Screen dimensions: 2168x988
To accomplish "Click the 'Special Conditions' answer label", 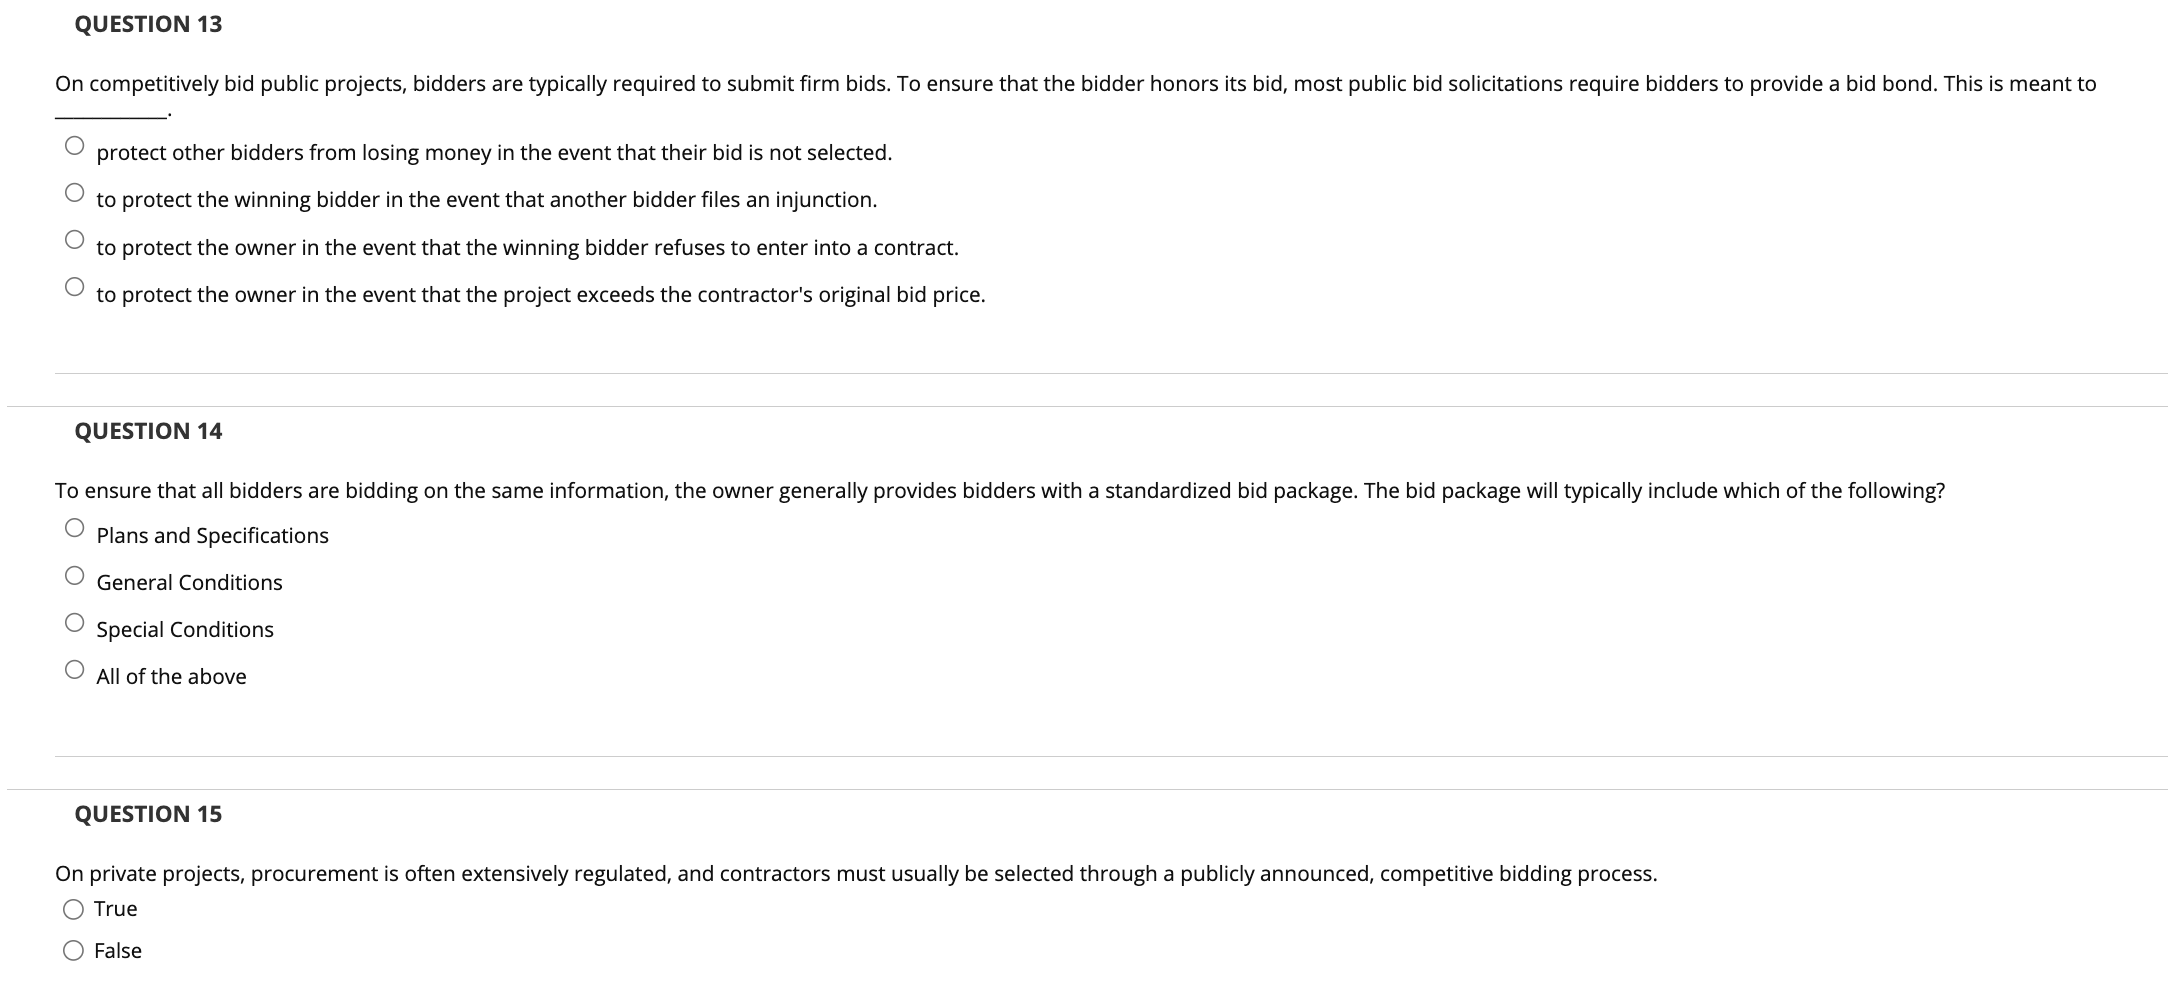I will point(185,630).
